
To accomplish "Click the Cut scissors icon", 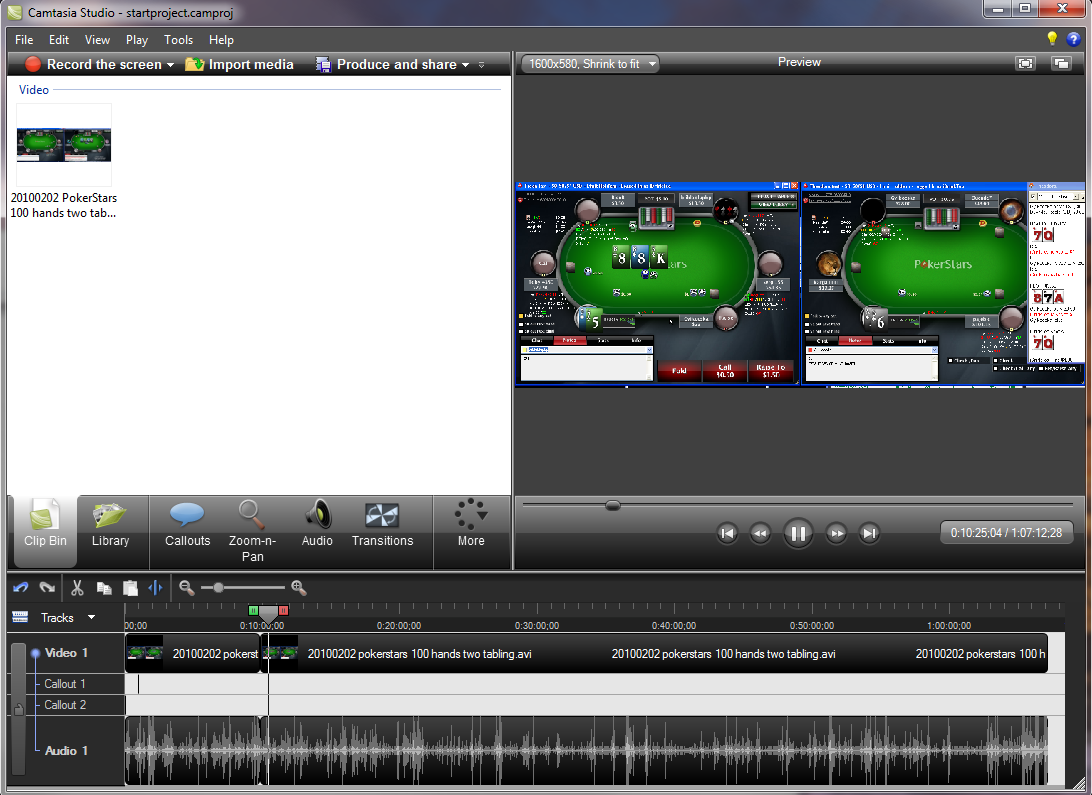I will tap(77, 588).
